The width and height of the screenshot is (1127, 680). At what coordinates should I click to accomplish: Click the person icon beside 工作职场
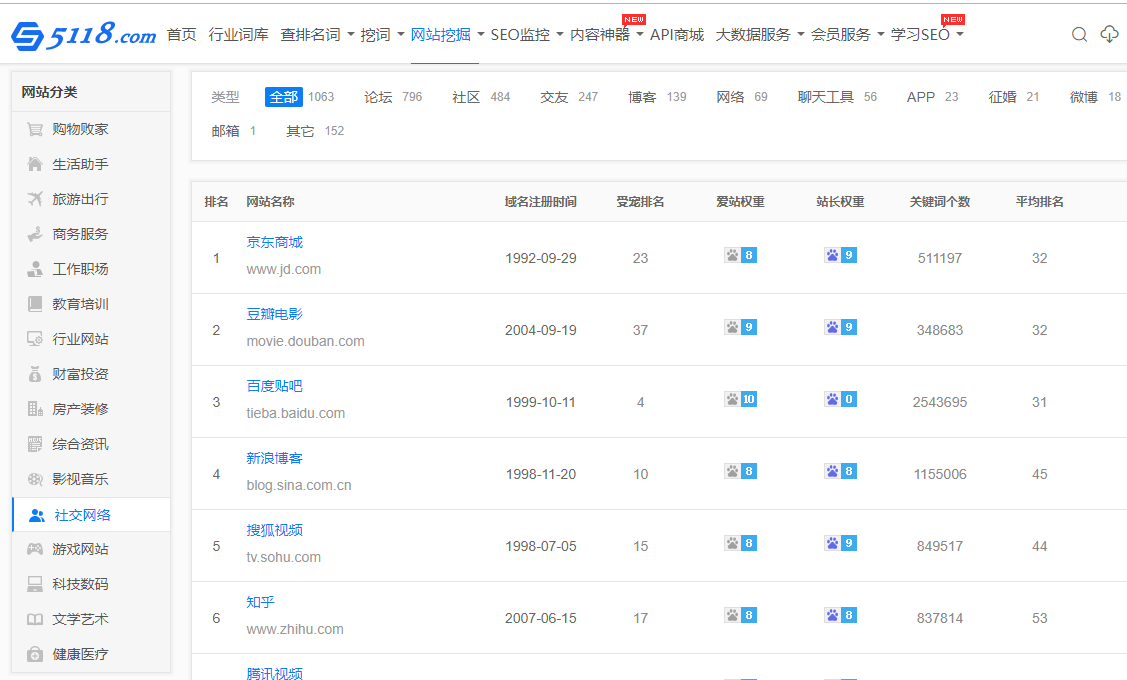click(x=34, y=269)
